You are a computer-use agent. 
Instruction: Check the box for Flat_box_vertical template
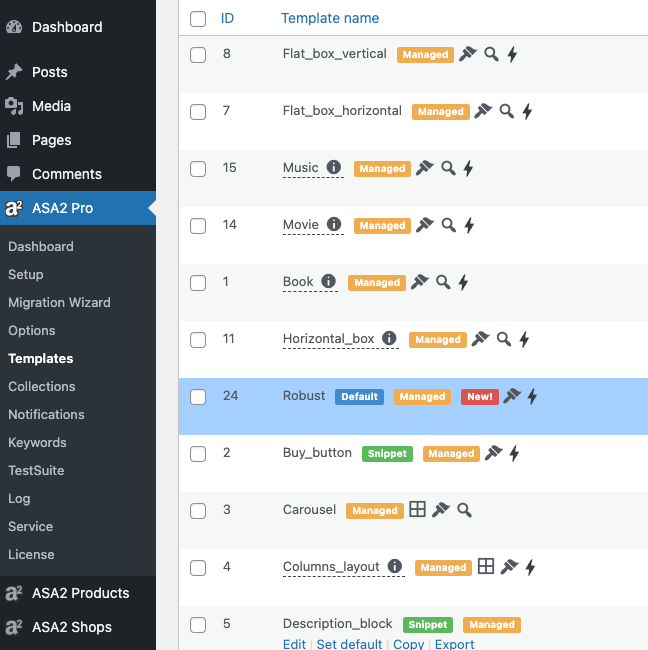coord(198,55)
